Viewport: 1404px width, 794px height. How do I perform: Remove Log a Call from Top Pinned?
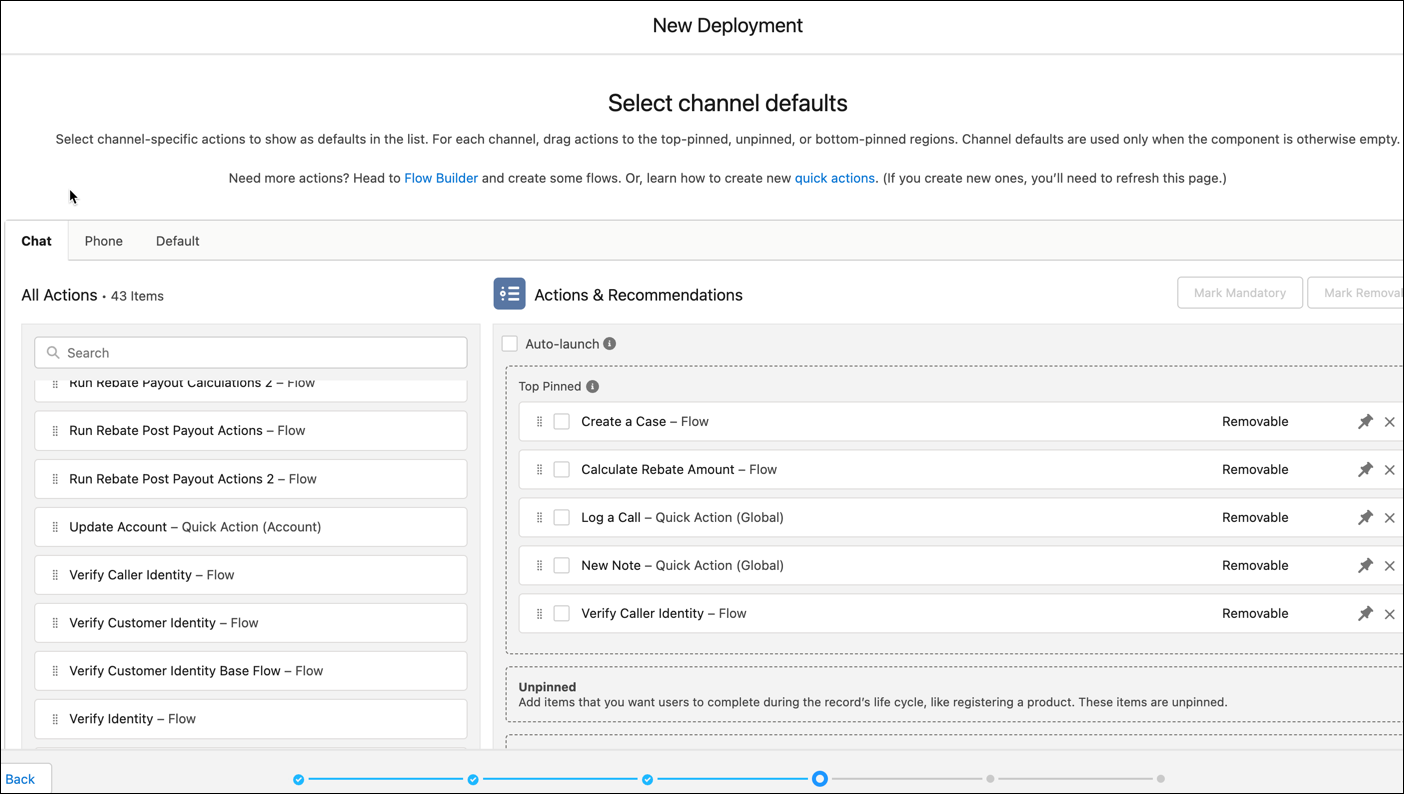[1390, 517]
